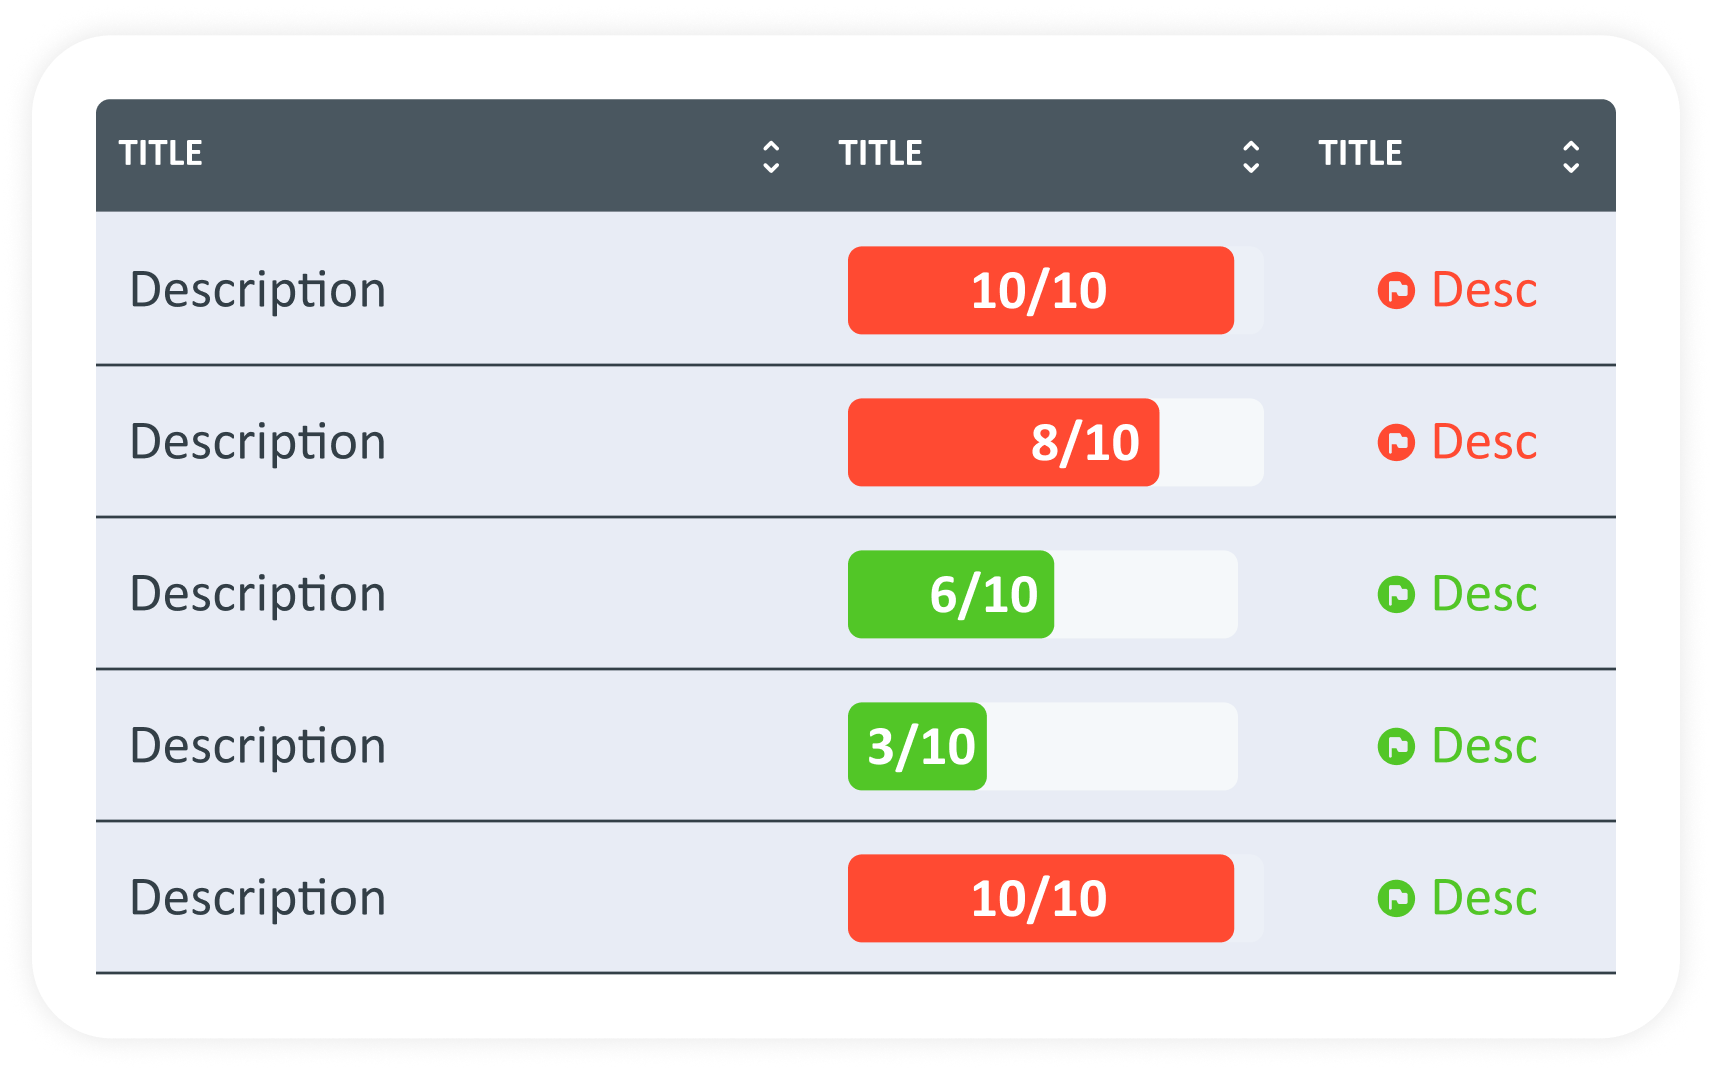Open the red Desc link in first row
This screenshot has height=1068, width=1712.
pyautogui.click(x=1484, y=291)
